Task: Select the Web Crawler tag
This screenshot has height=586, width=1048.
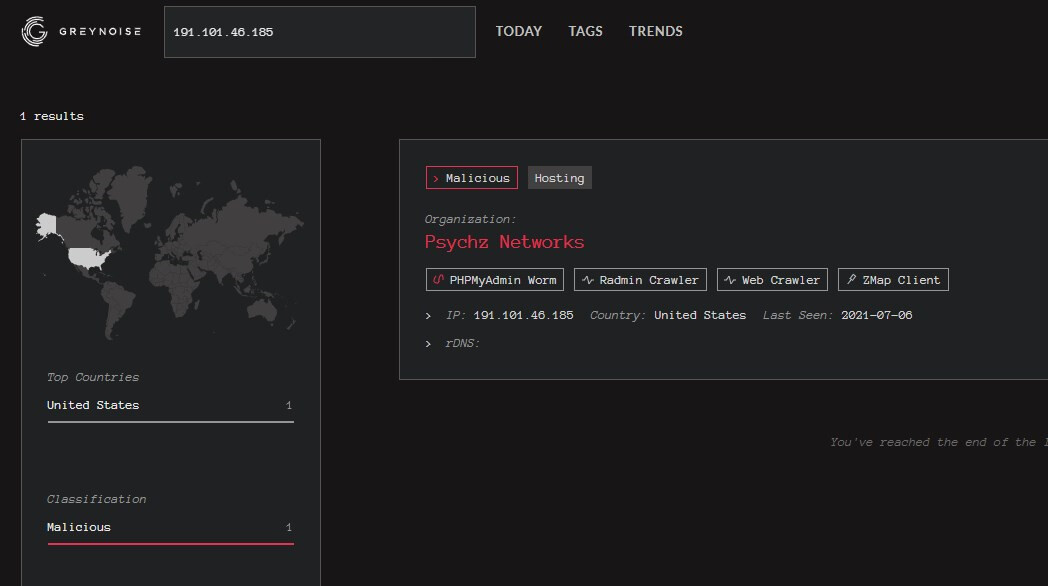Action: [773, 280]
